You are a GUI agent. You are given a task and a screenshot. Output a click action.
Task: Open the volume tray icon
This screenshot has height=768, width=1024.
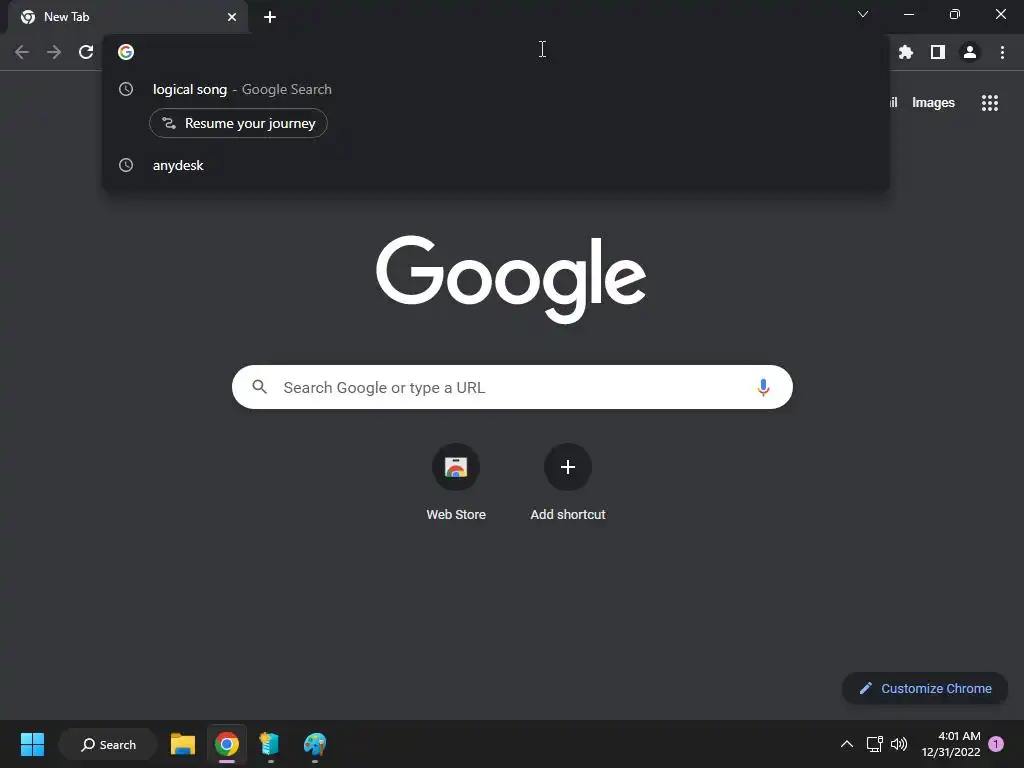point(899,744)
